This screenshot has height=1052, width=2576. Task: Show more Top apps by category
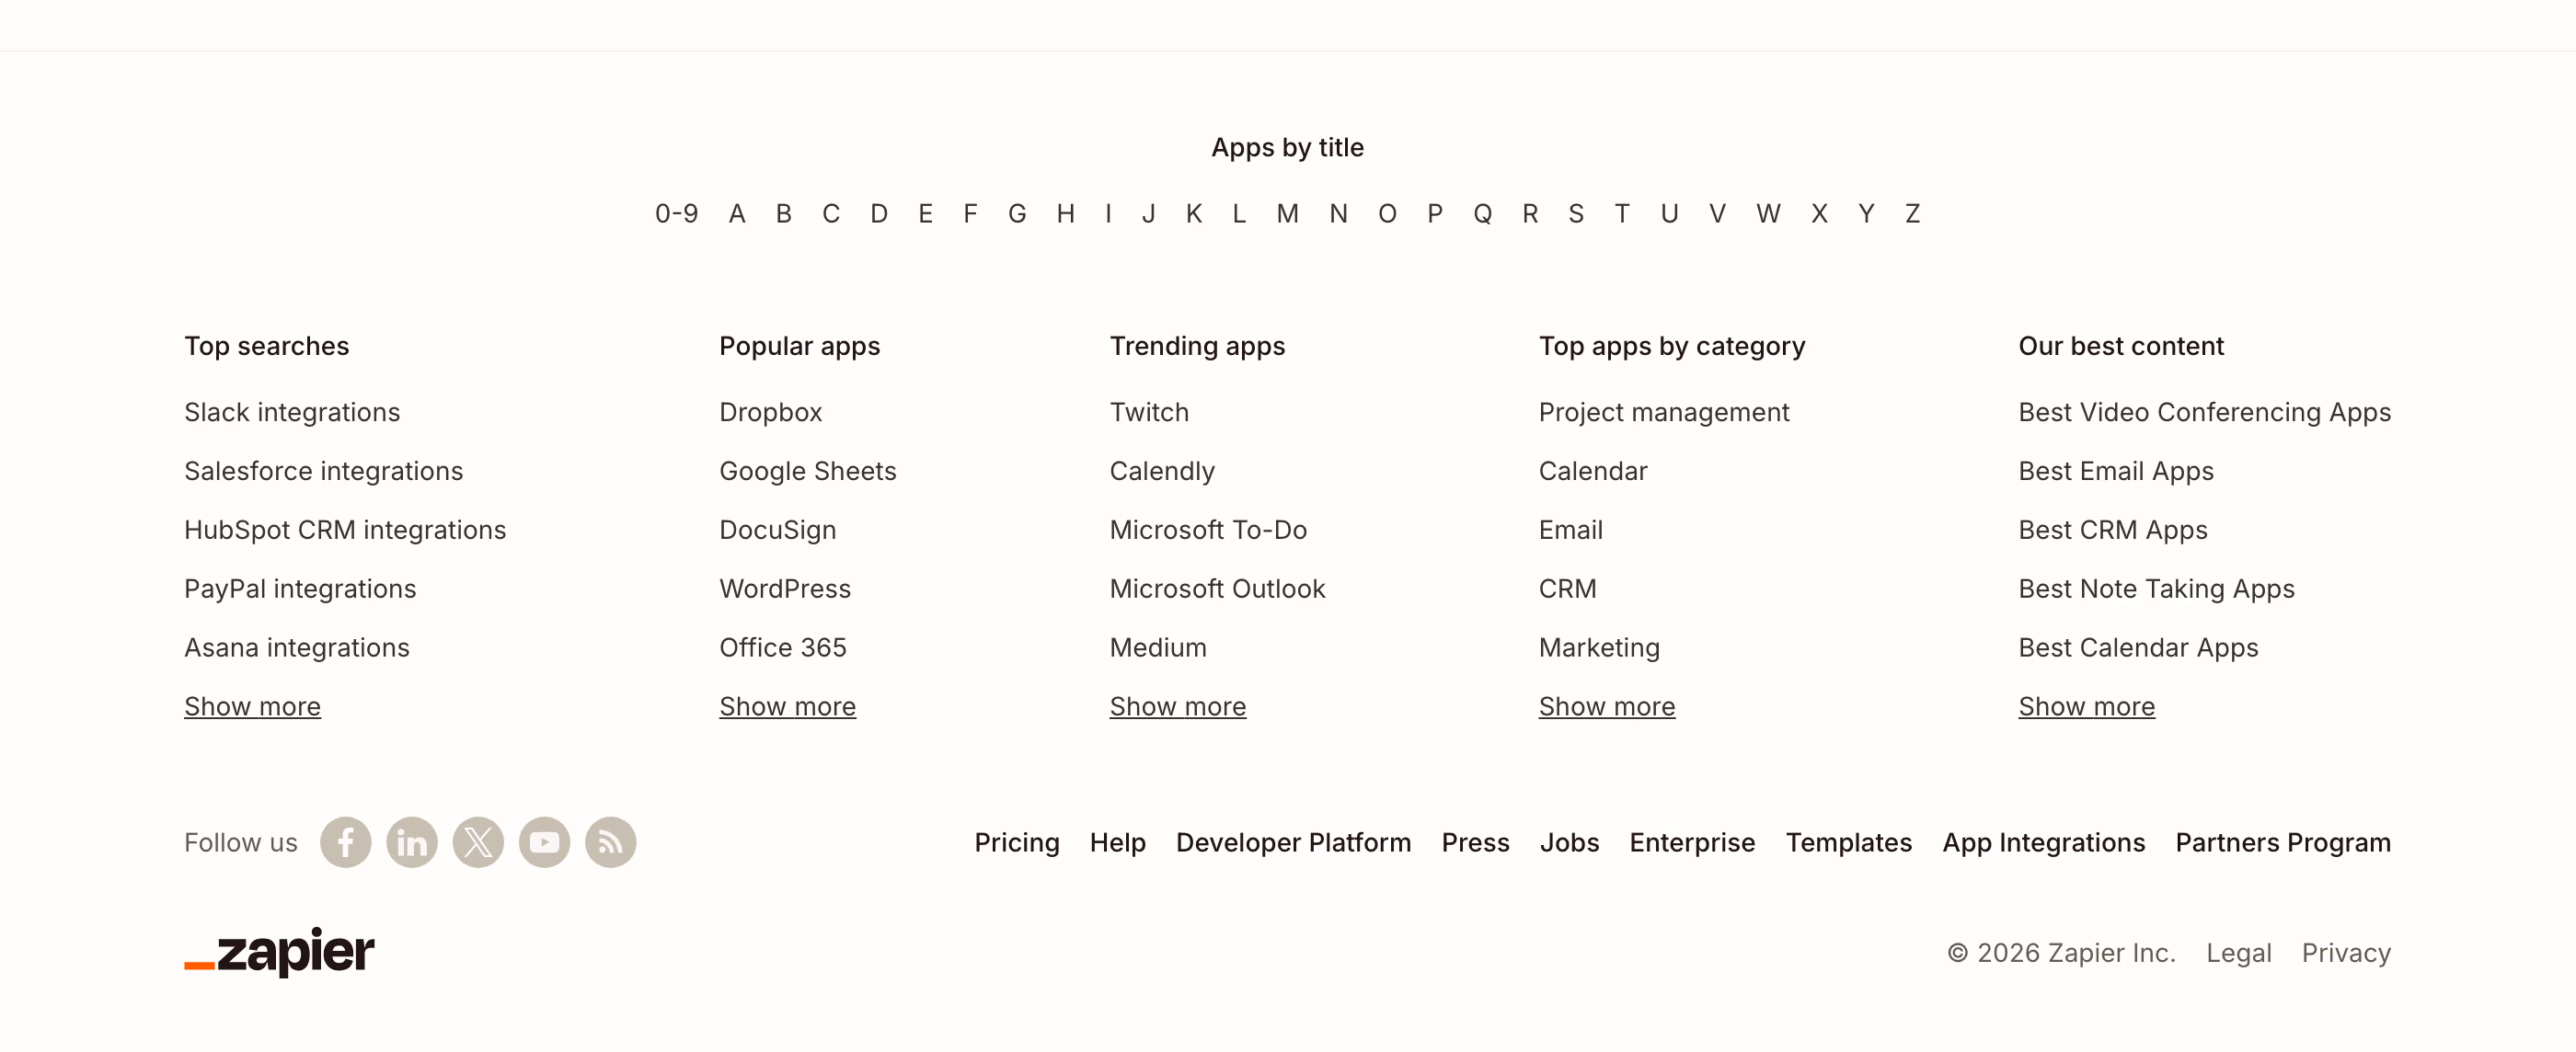[1606, 706]
